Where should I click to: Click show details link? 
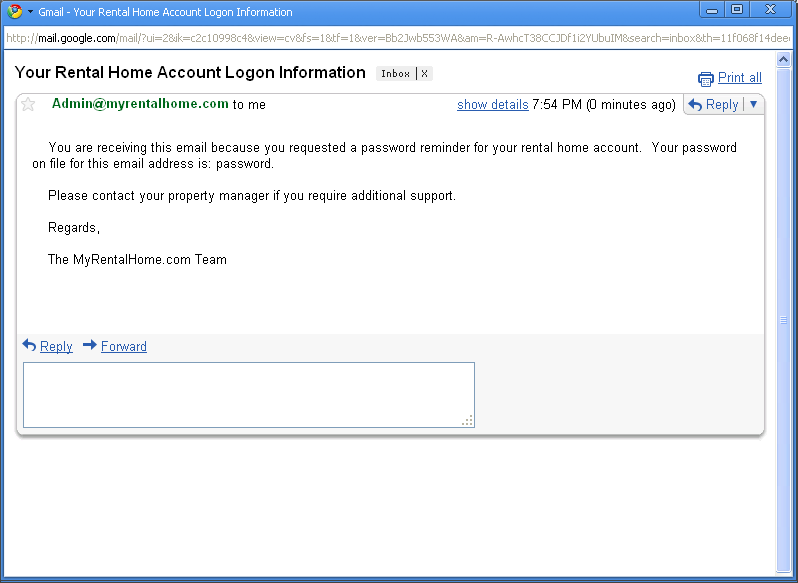pos(493,105)
